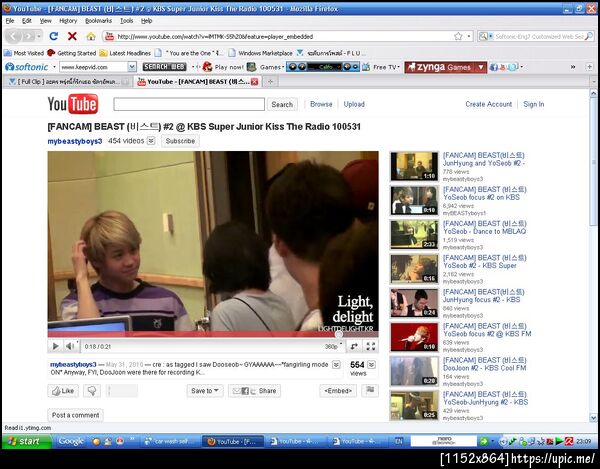Viewport: 600px width, 469px height.
Task: Click the Search Web toolbar button
Action: point(164,67)
